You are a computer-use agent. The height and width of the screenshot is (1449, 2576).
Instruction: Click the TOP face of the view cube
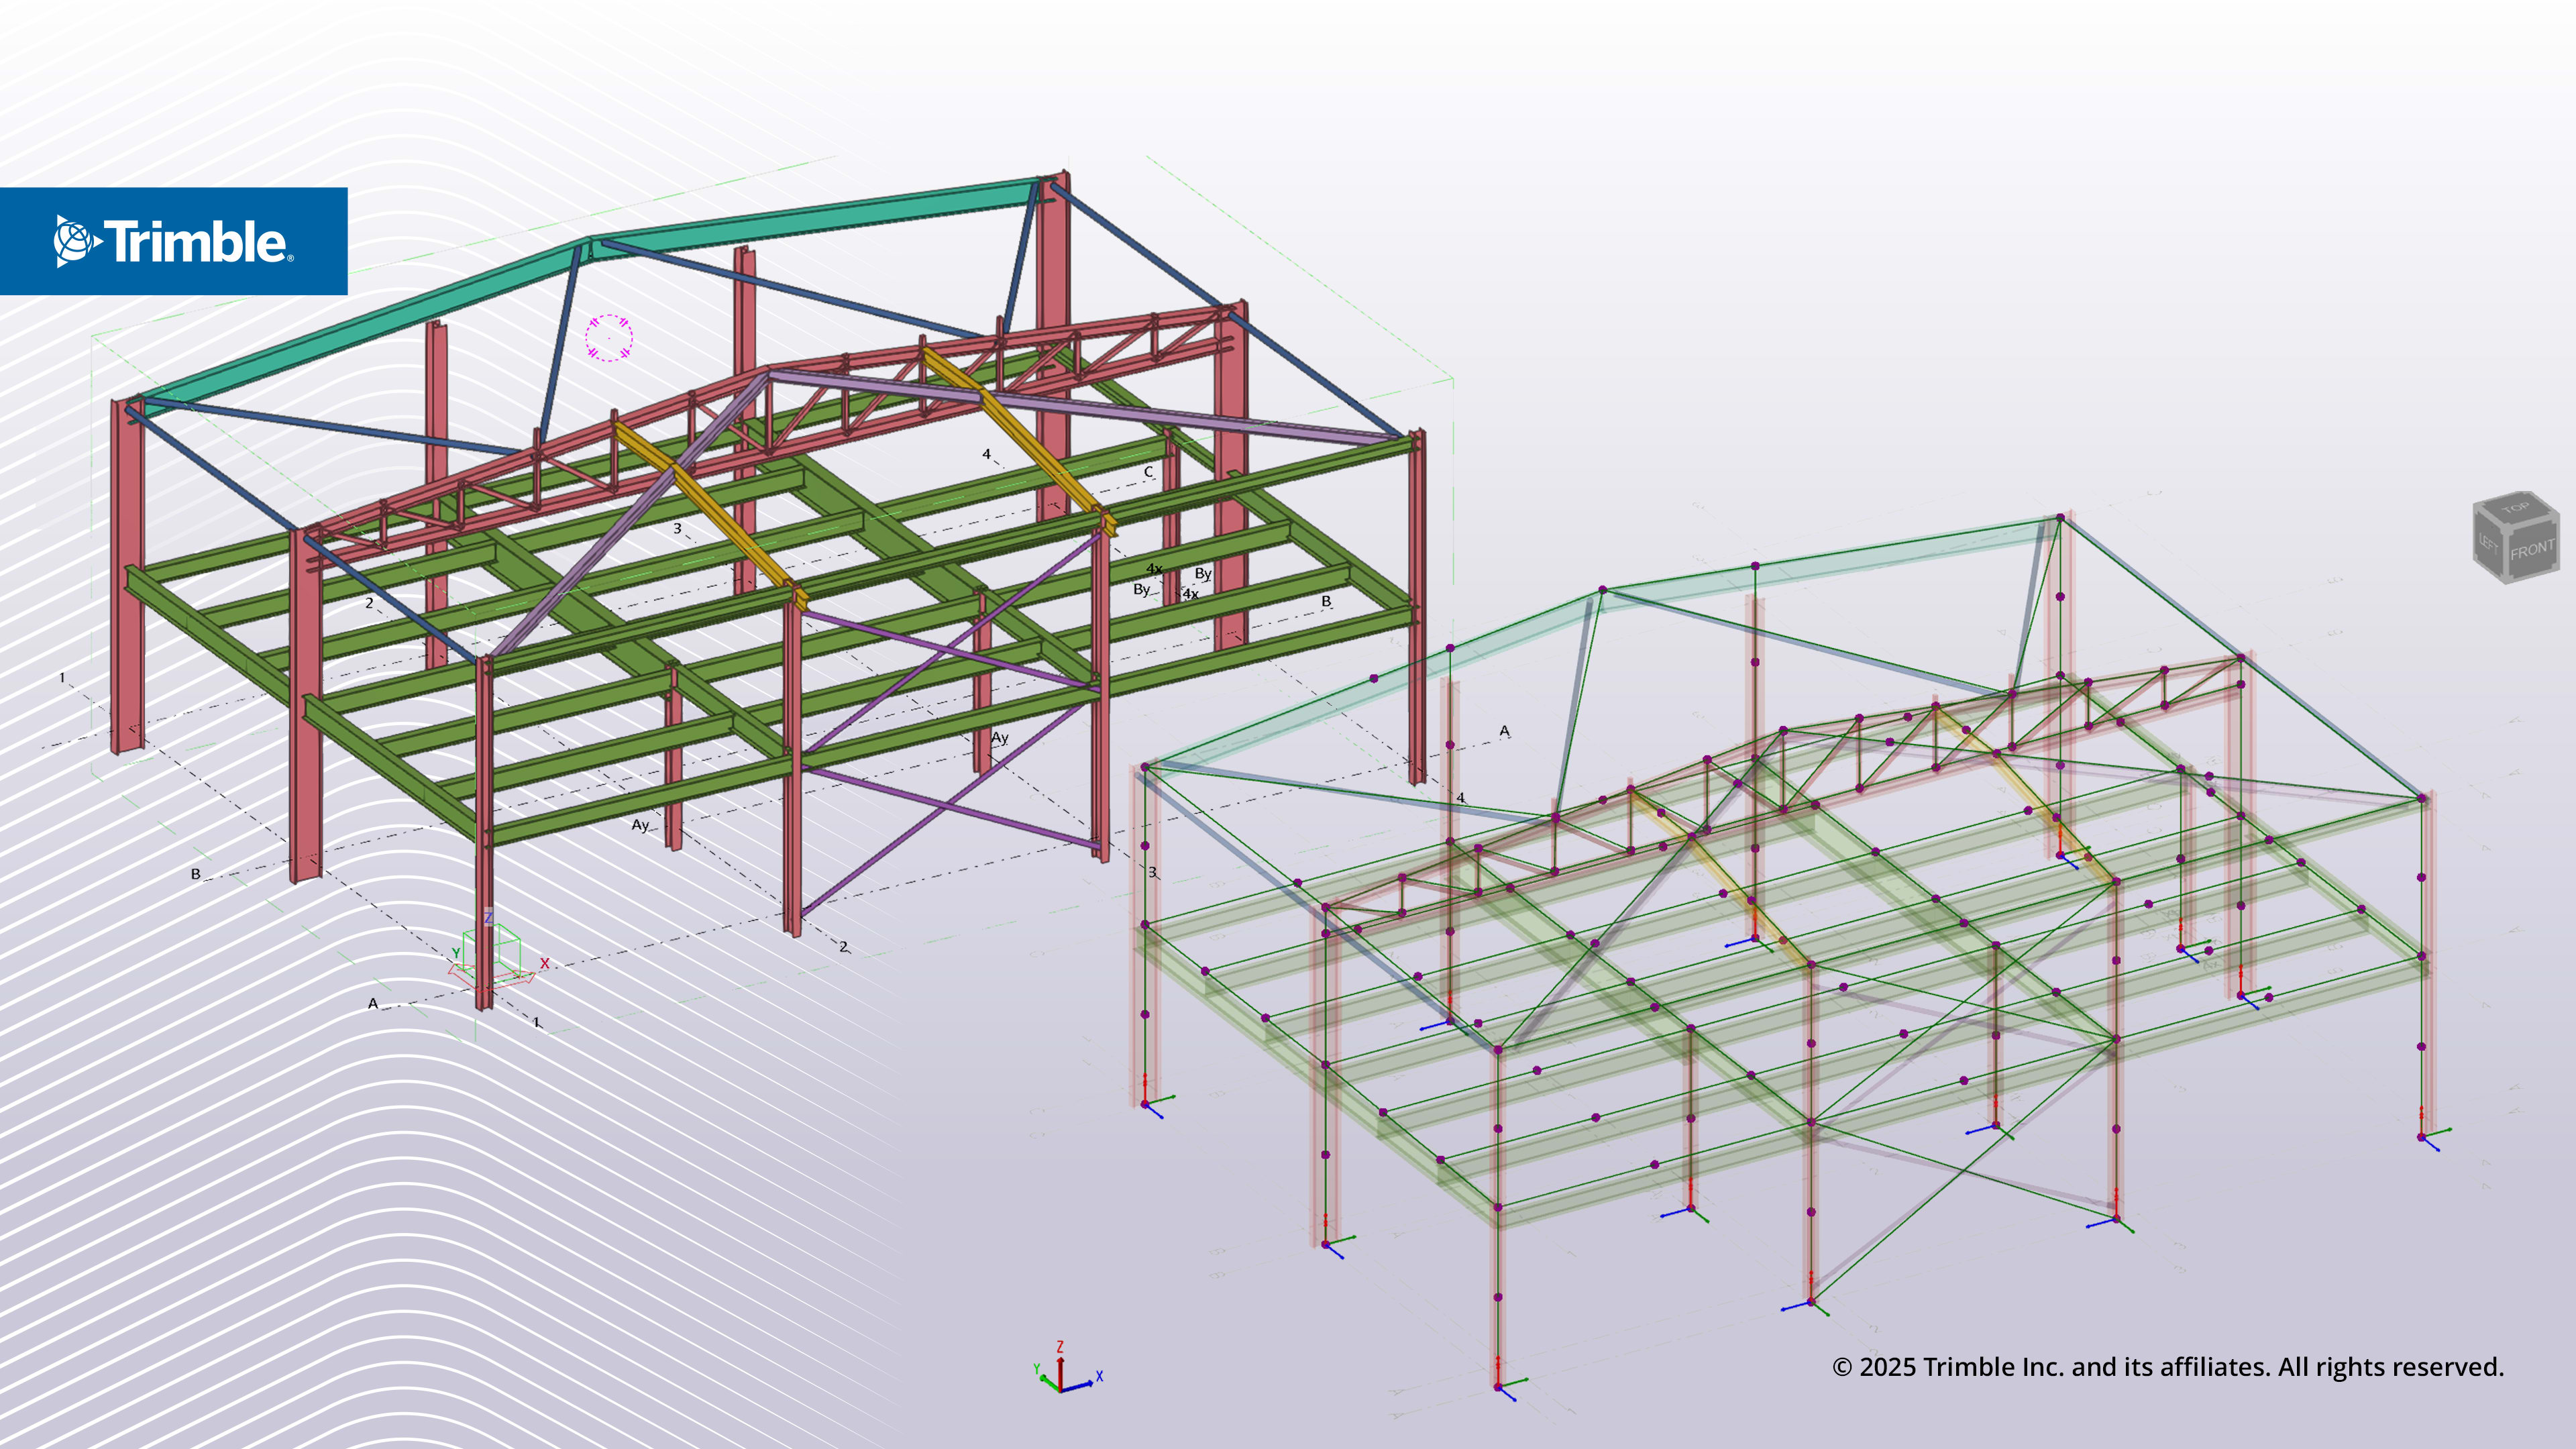click(2515, 507)
